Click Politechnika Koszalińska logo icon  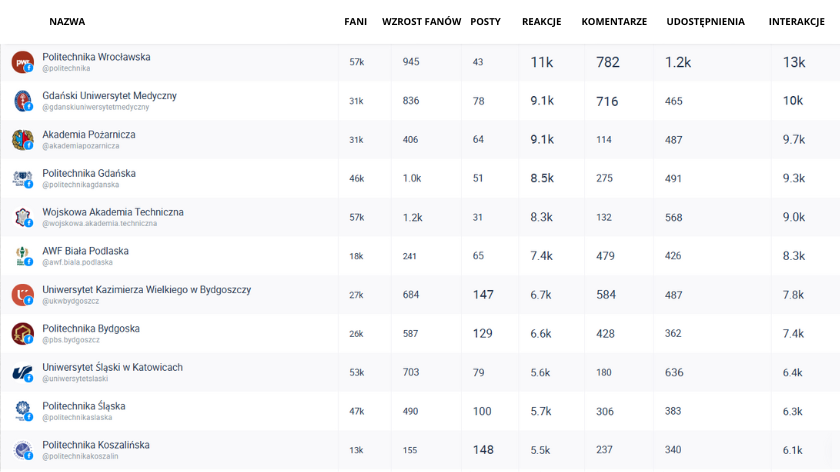(x=22, y=450)
